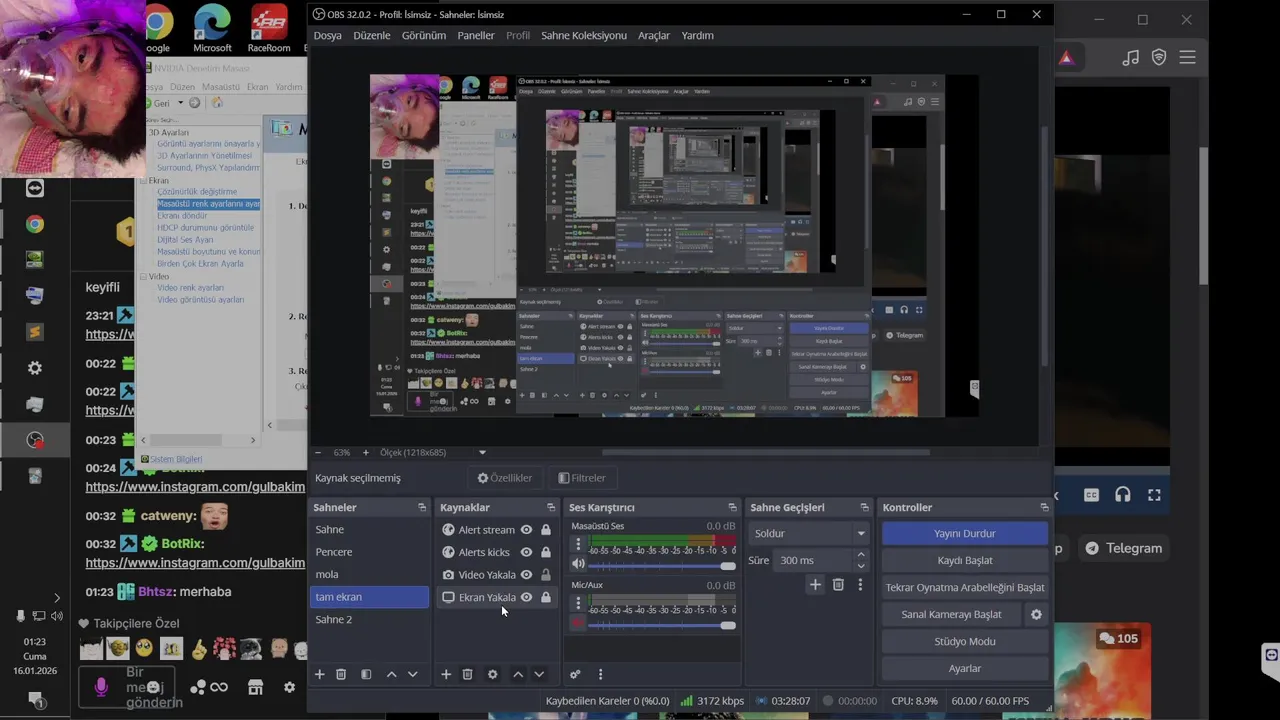Open scene filters icon in Sahneler toolbar
1280x720 pixels.
coord(366,674)
